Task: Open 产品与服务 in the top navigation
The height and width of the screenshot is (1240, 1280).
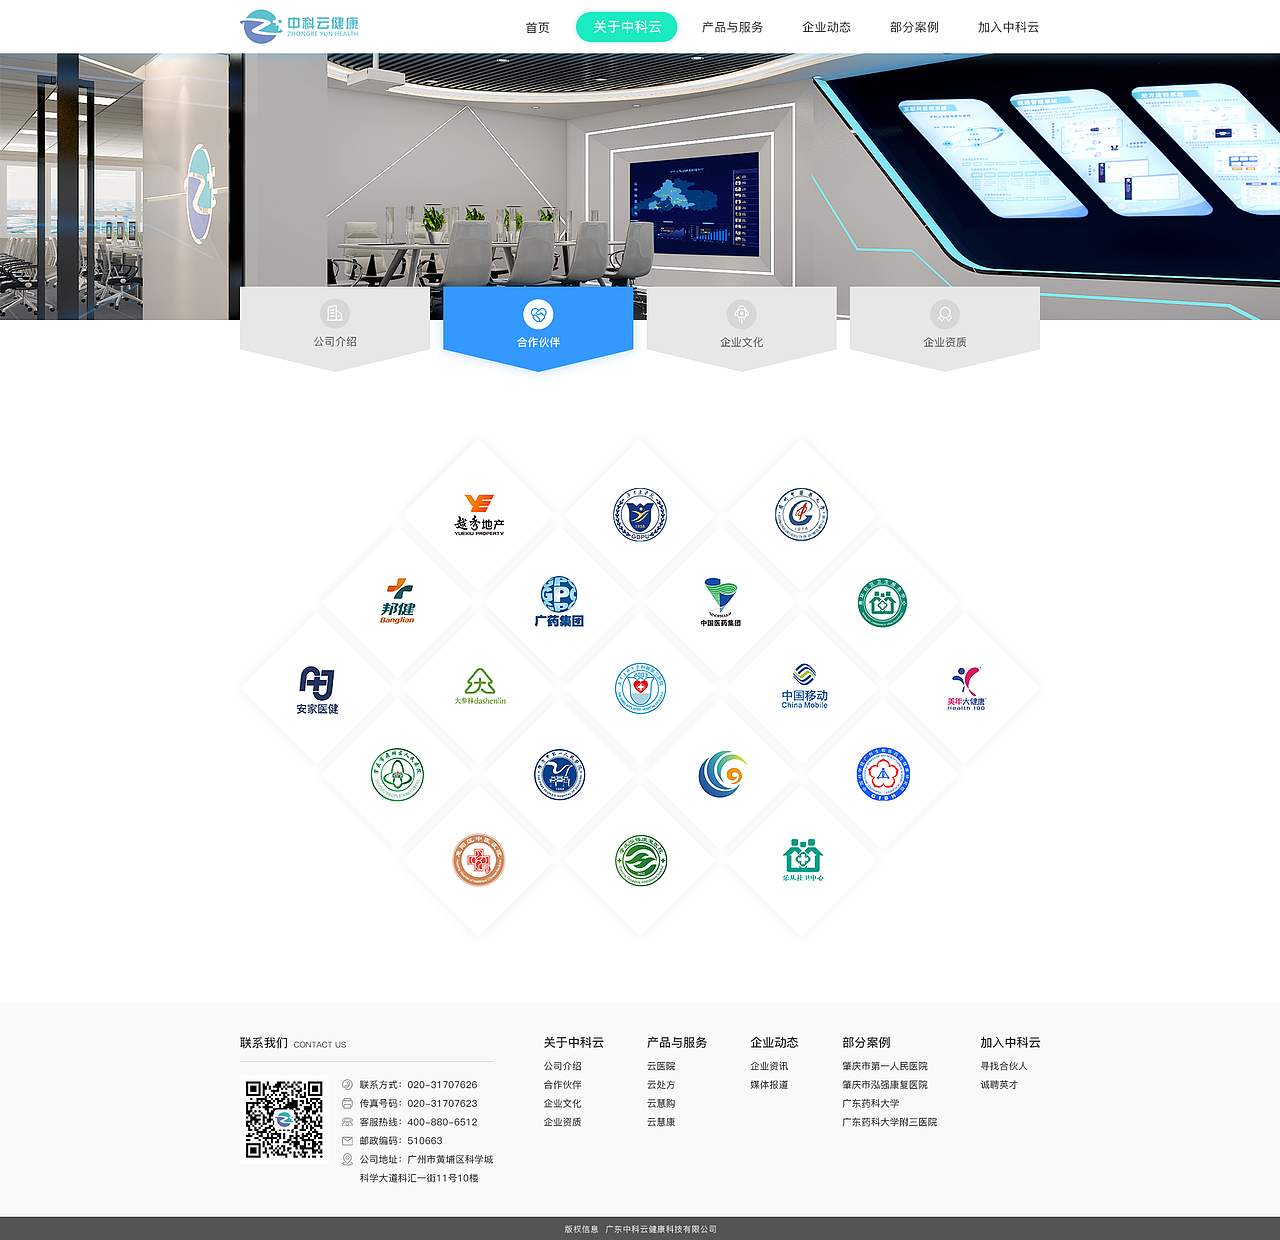Action: [x=732, y=27]
